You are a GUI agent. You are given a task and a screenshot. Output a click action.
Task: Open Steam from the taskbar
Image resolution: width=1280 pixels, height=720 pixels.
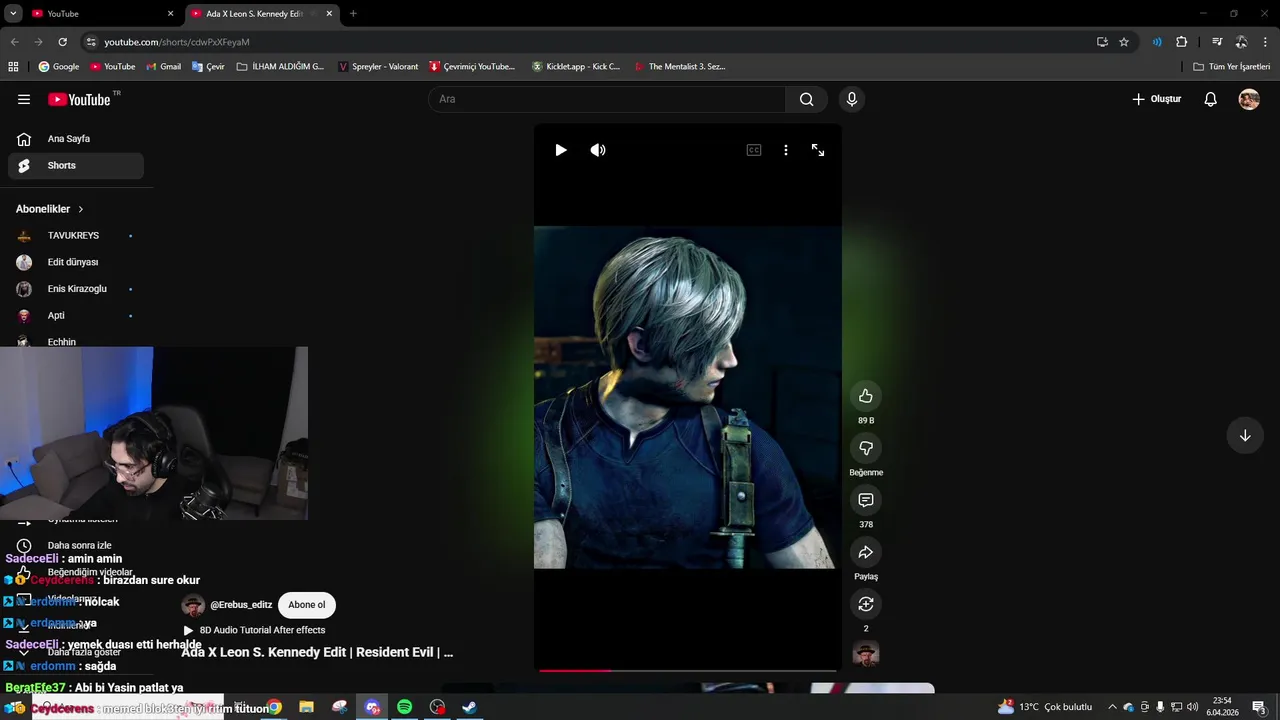pyautogui.click(x=469, y=707)
